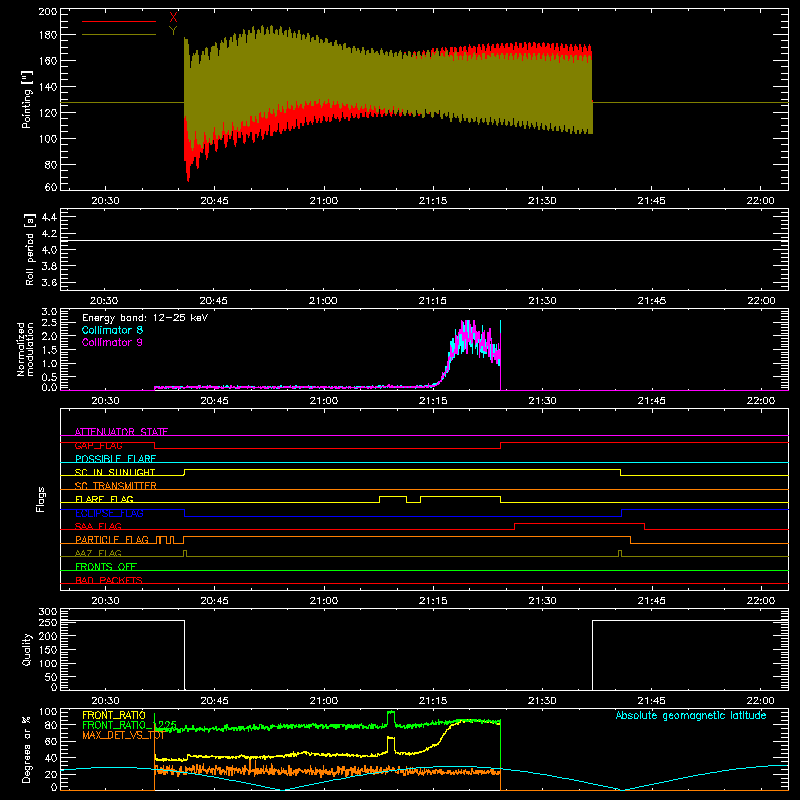Screen dimensions: 800x800
Task: Select the olive legend line for Y
Action: pos(119,34)
